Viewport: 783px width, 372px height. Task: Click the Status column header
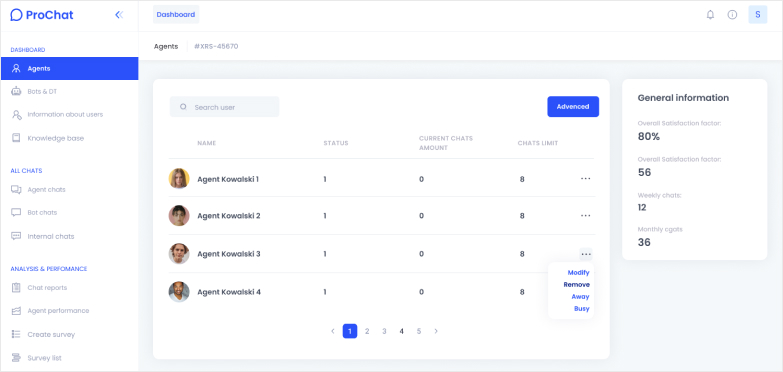(336, 143)
